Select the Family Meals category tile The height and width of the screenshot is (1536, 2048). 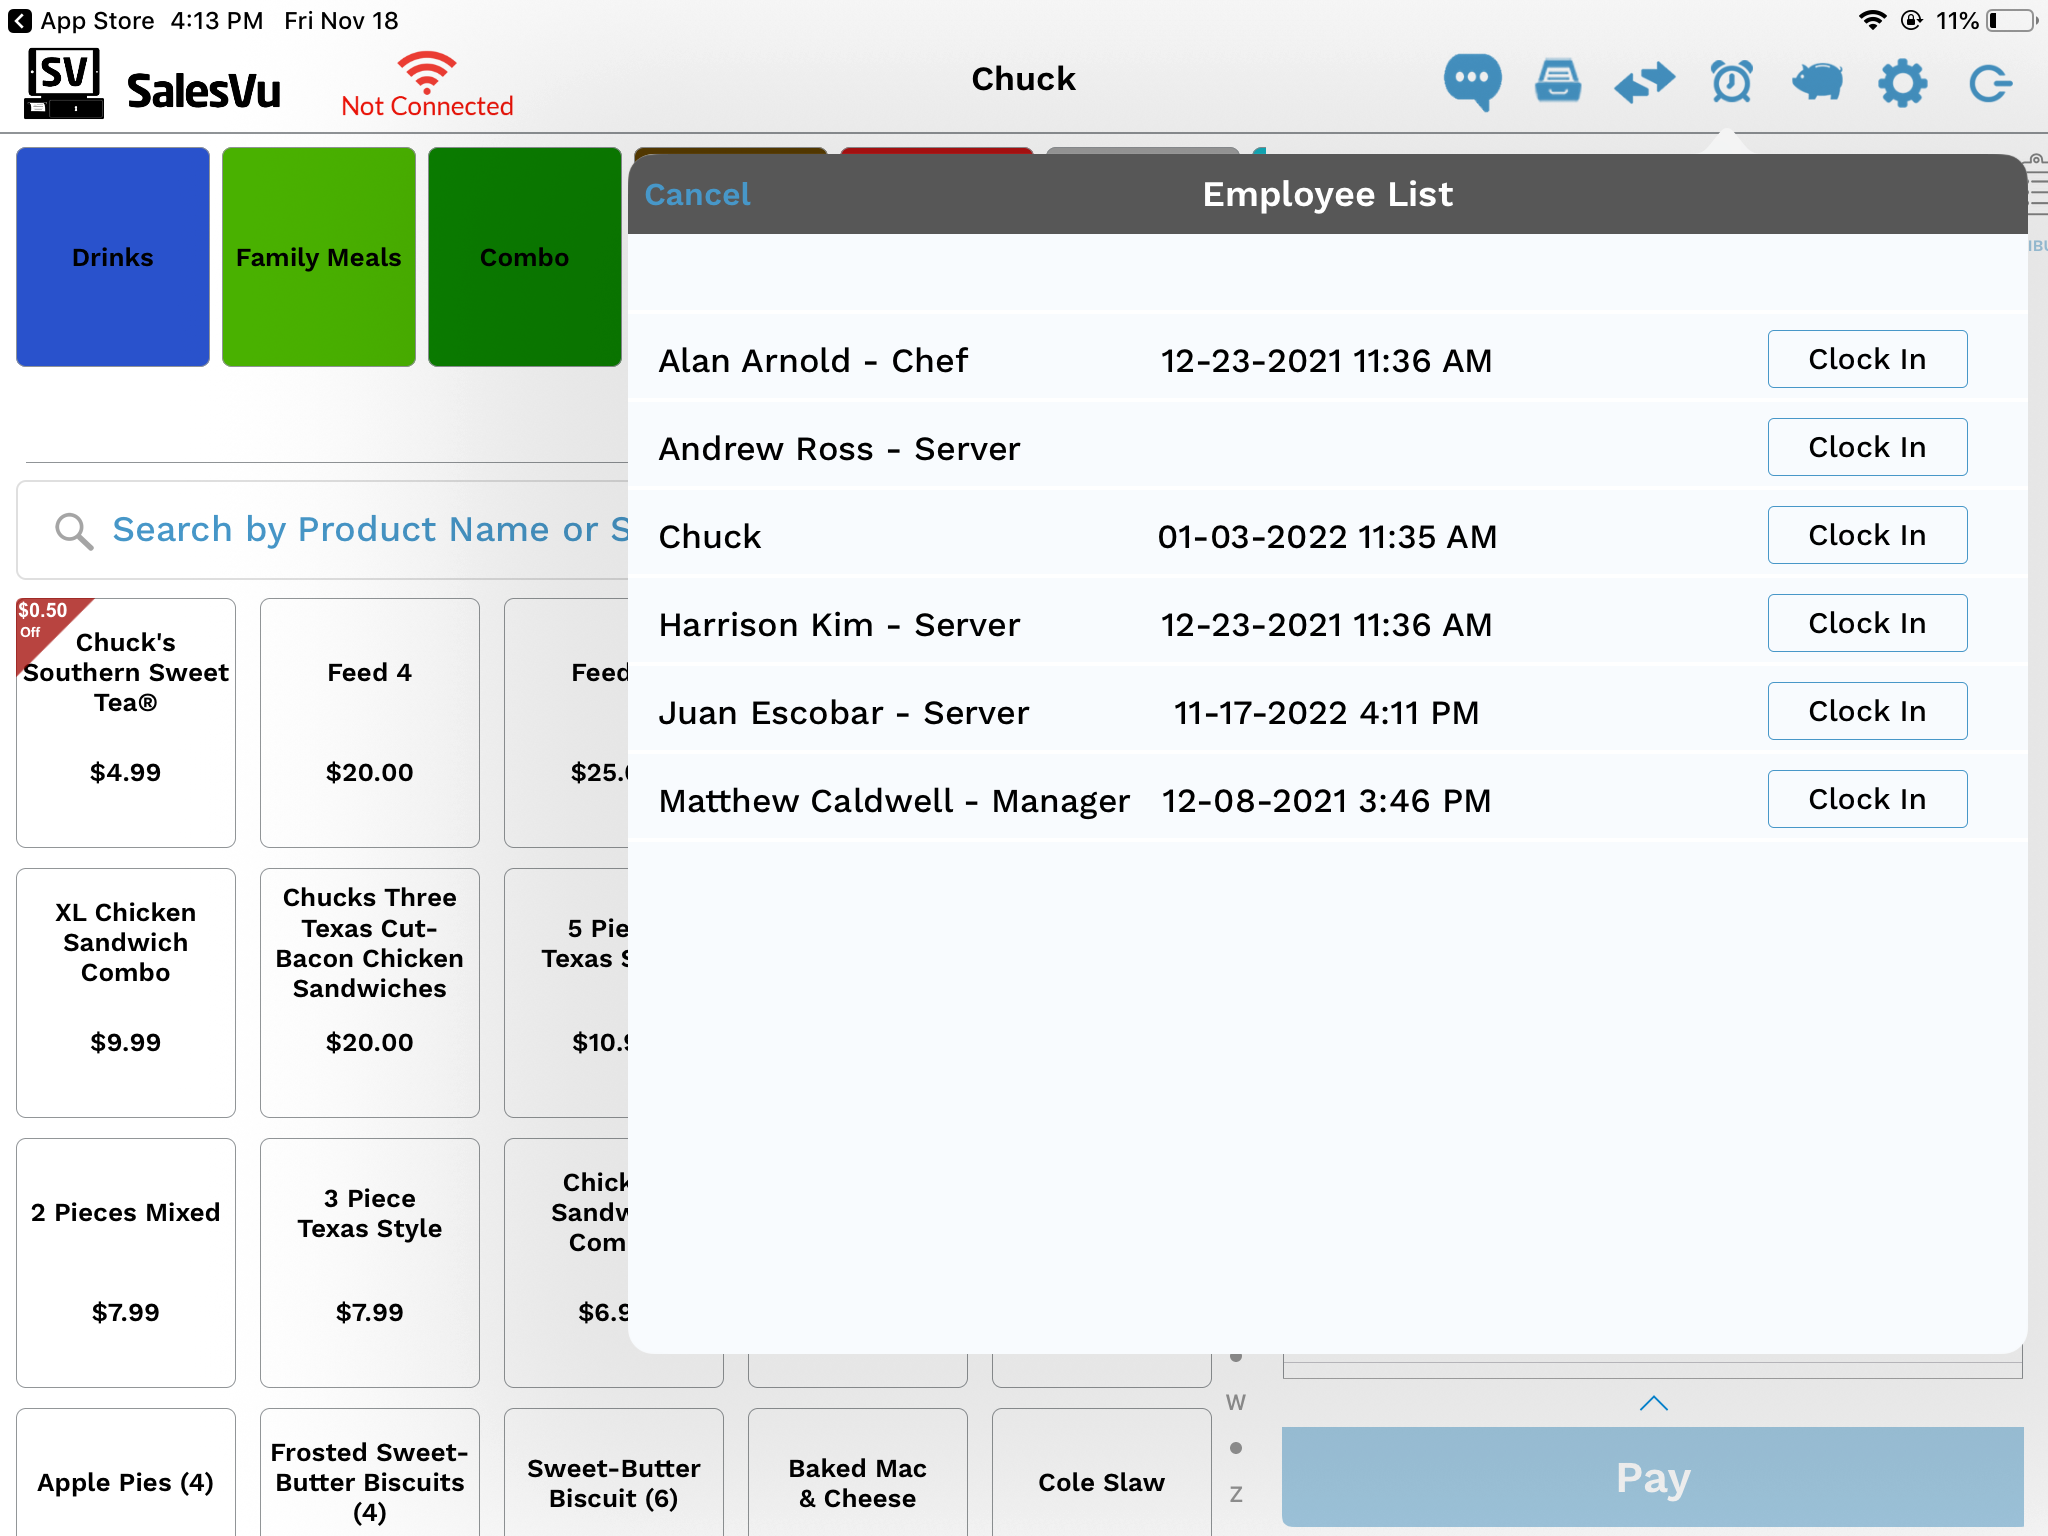coord(319,257)
